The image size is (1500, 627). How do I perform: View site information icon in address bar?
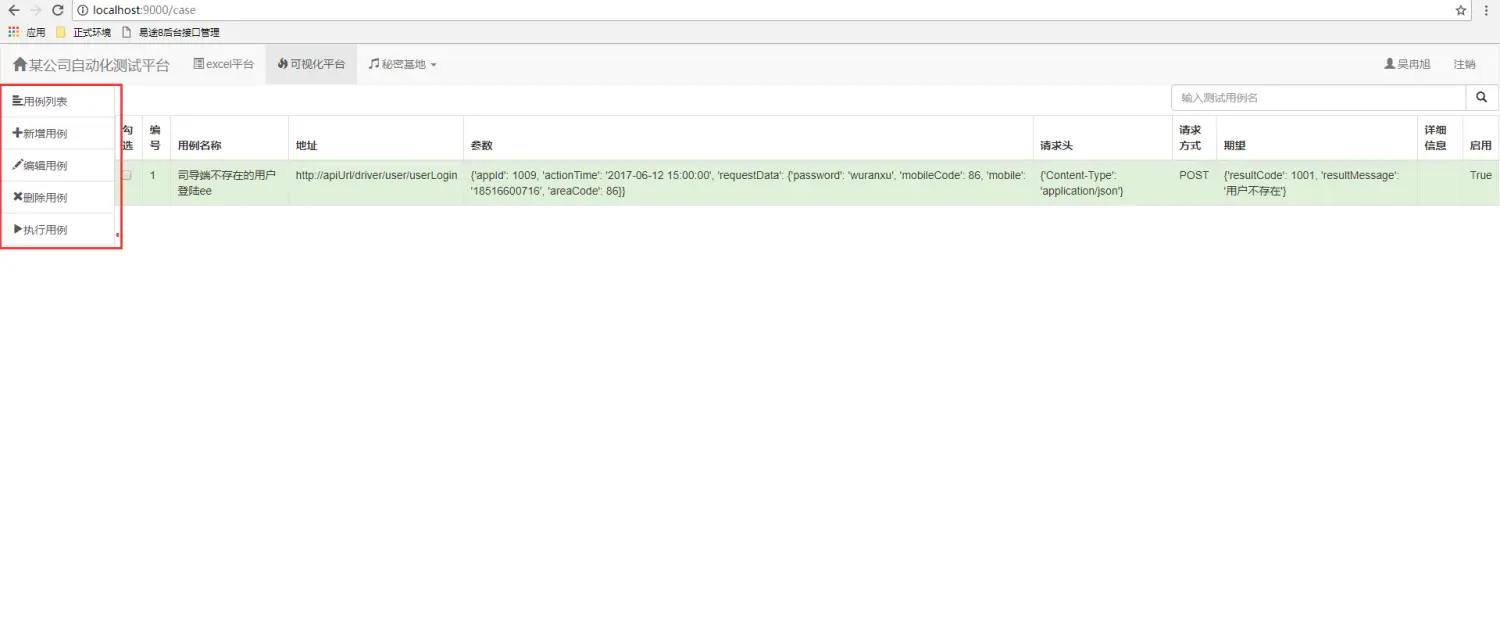pos(83,10)
